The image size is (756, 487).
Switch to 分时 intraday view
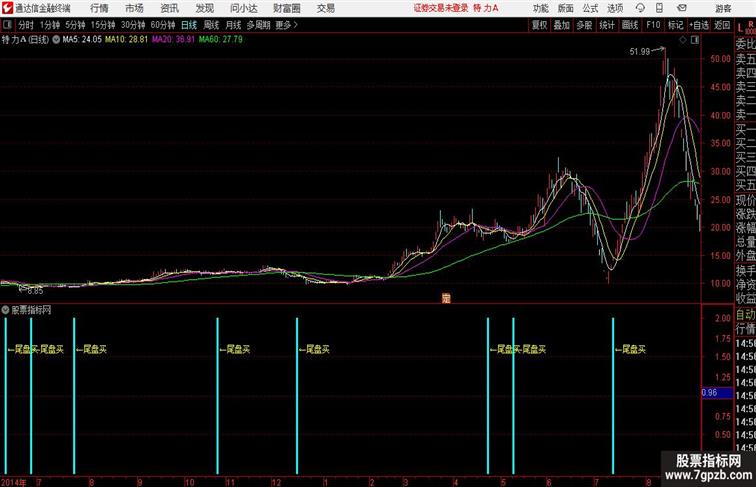point(26,25)
